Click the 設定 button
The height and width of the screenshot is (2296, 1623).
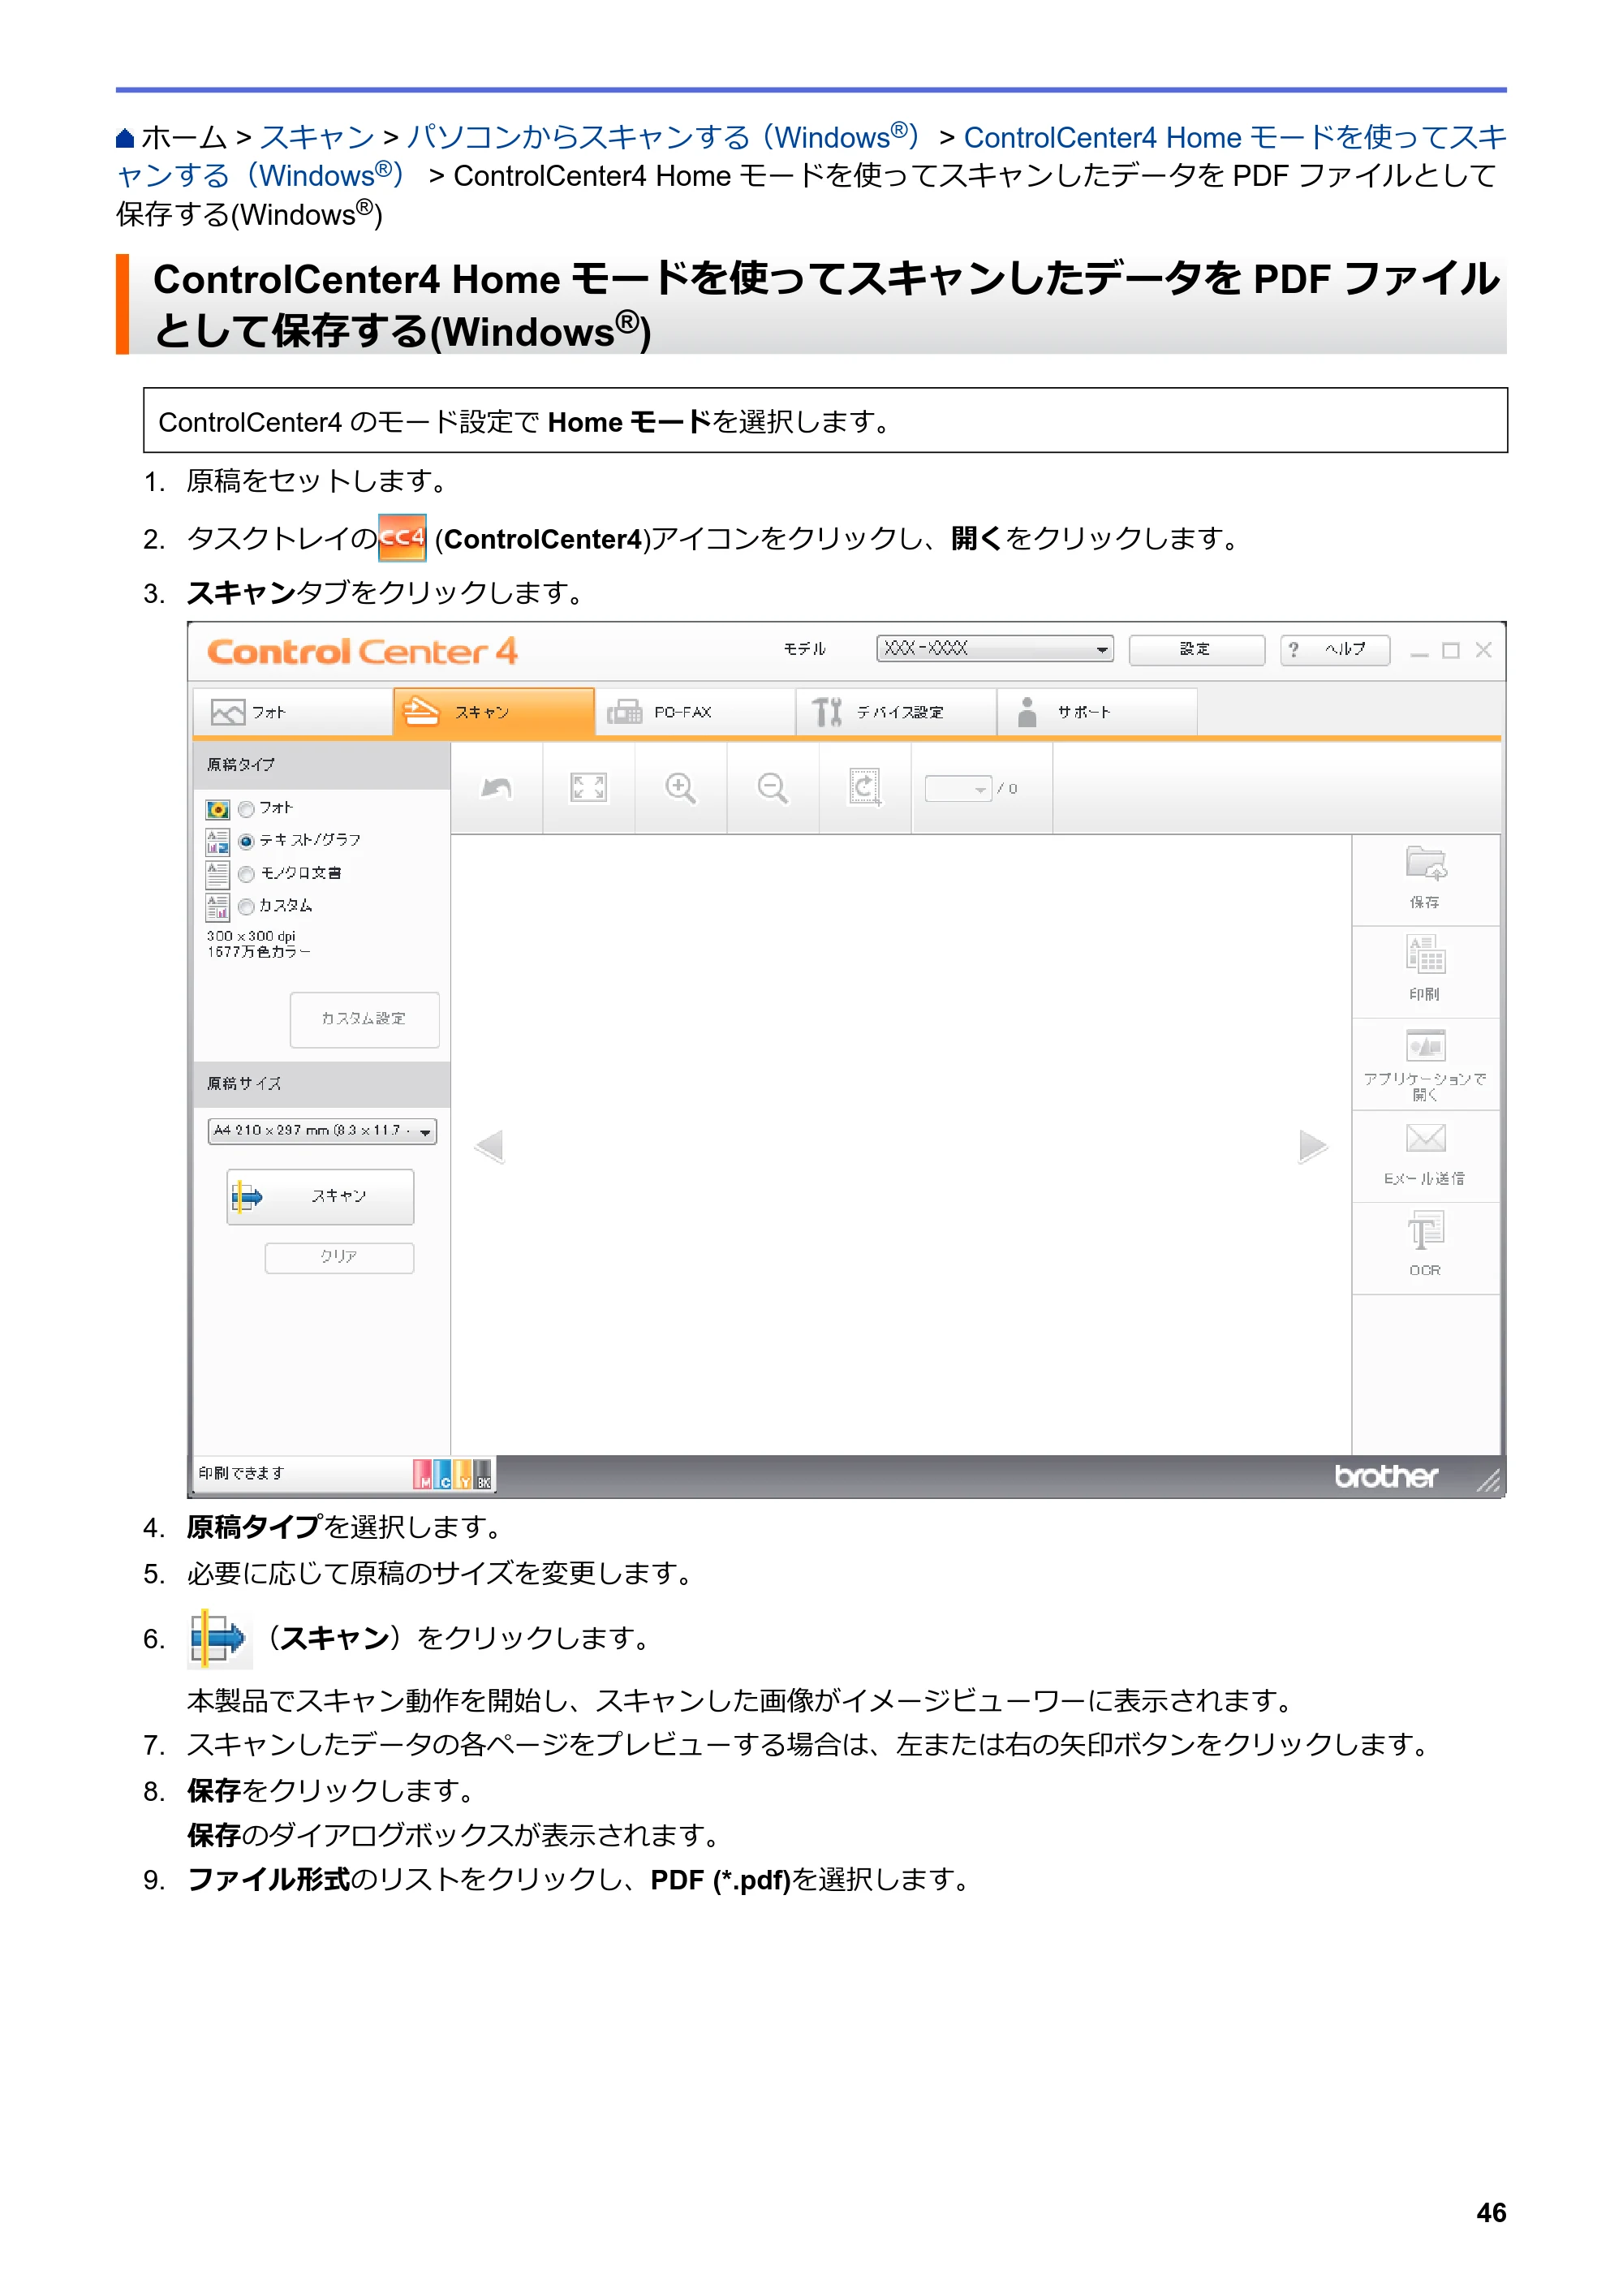1196,650
